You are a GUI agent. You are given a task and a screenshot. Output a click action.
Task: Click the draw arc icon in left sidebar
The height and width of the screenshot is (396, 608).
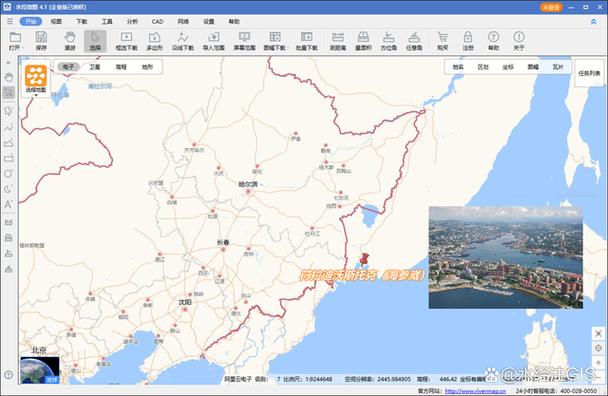click(x=9, y=189)
